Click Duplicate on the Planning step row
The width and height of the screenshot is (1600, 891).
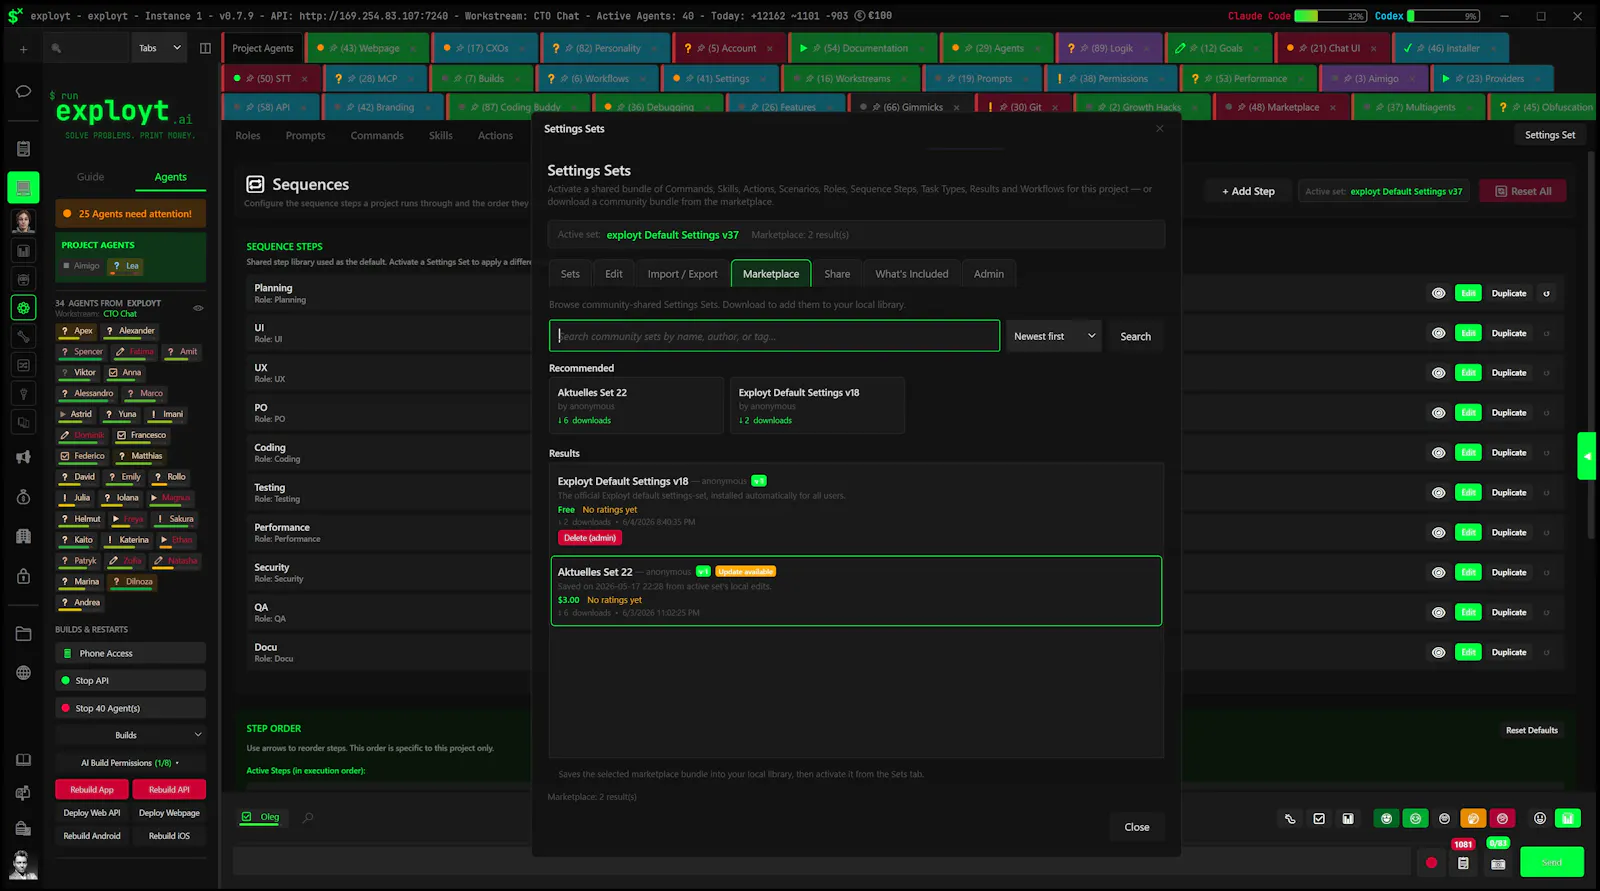(x=1509, y=294)
